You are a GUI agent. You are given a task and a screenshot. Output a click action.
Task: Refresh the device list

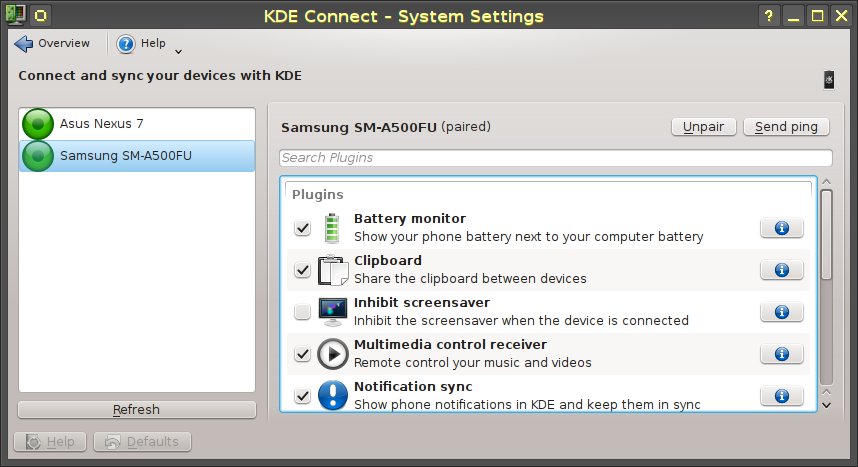(137, 410)
